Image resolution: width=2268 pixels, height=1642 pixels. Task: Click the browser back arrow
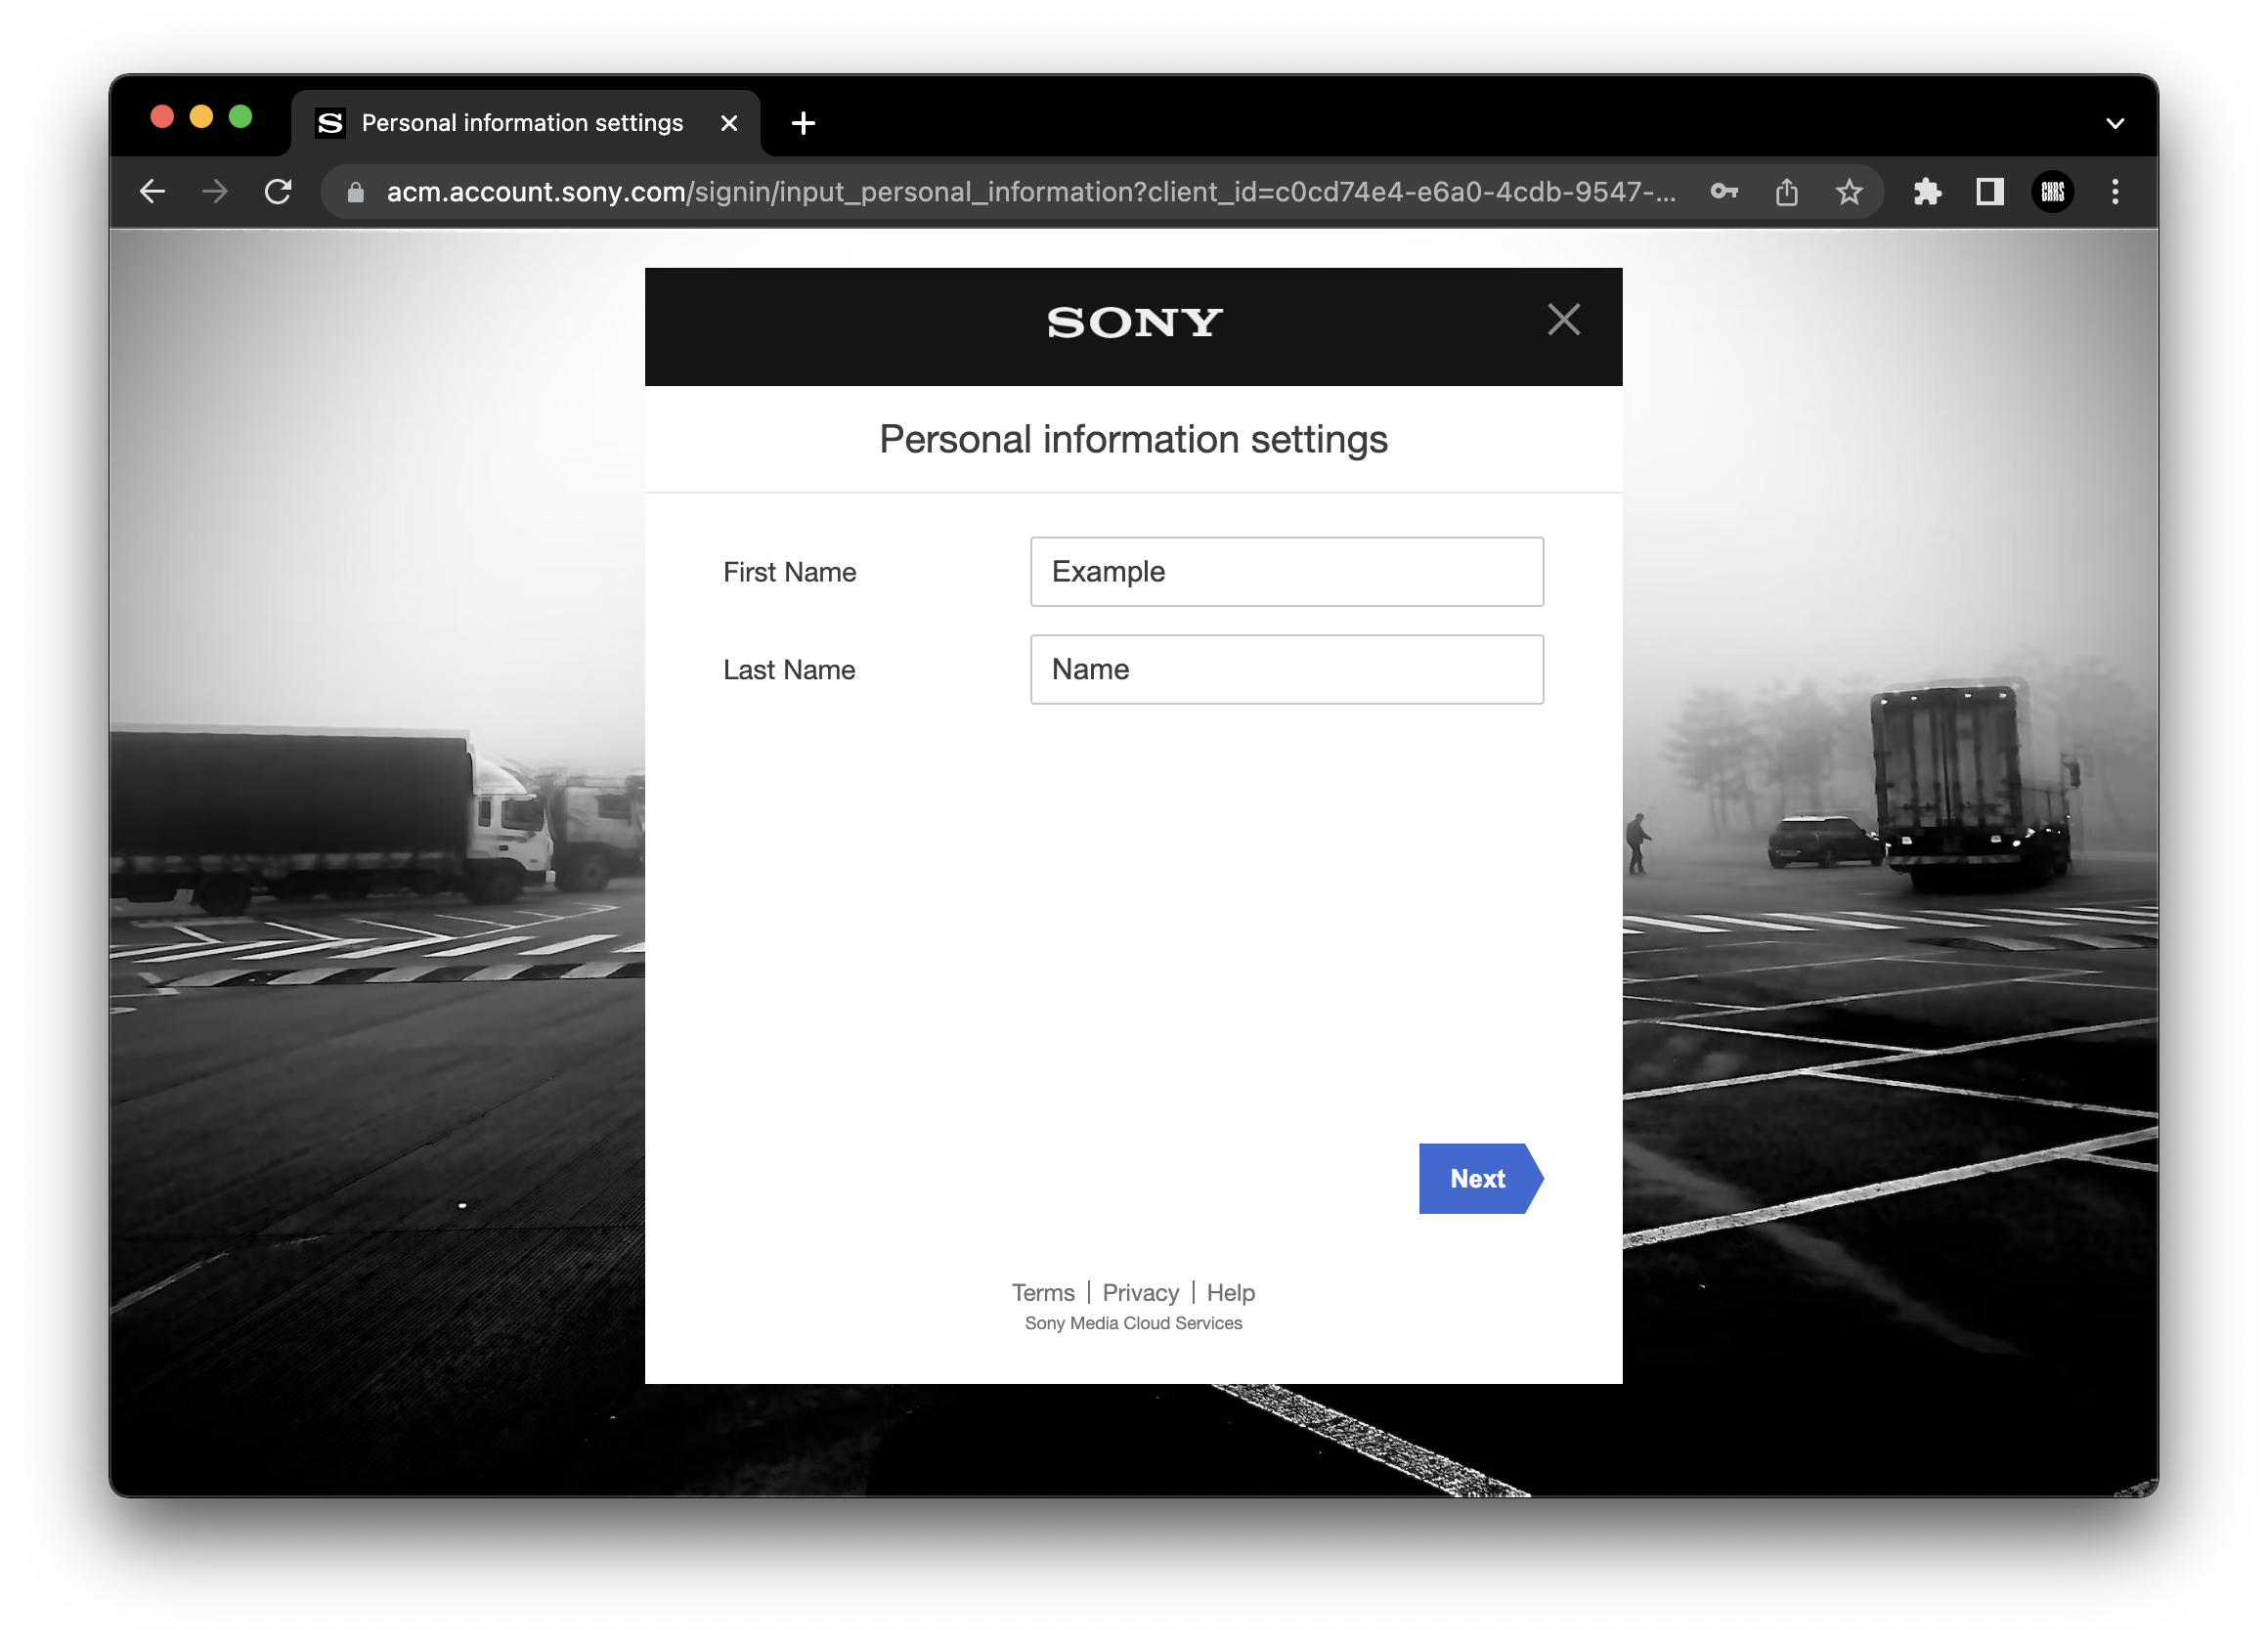point(152,191)
